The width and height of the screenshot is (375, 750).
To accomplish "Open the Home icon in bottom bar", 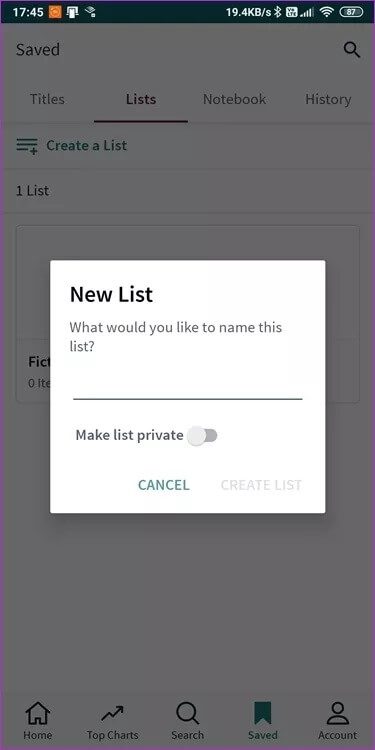I will [x=38, y=714].
